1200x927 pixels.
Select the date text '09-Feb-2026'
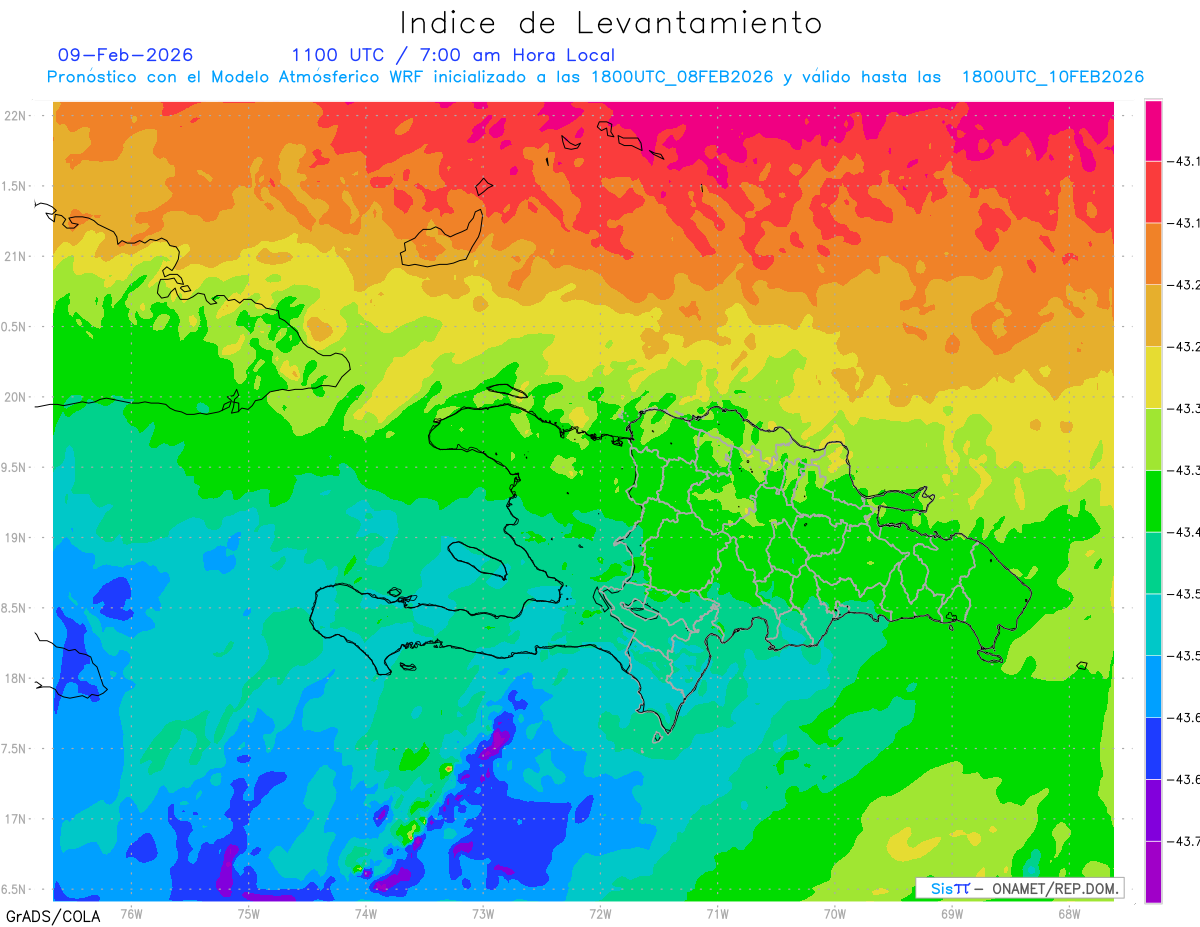(126, 55)
